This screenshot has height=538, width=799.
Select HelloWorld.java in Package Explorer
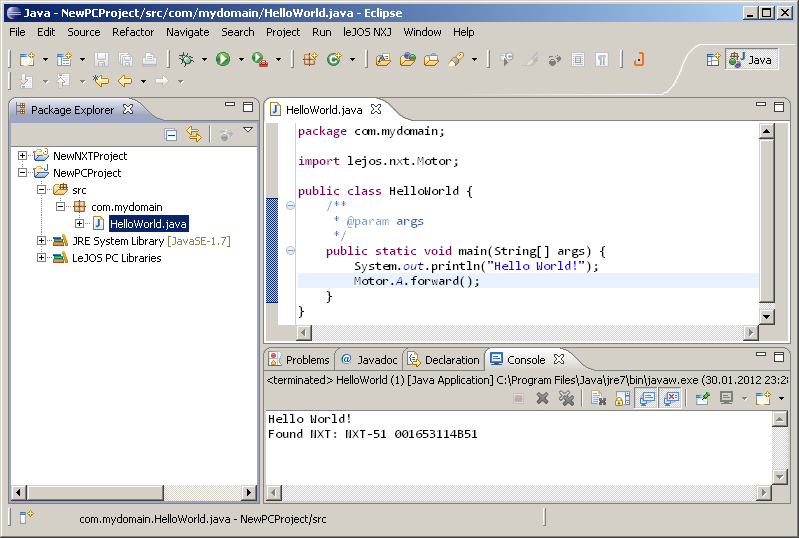tap(148, 224)
